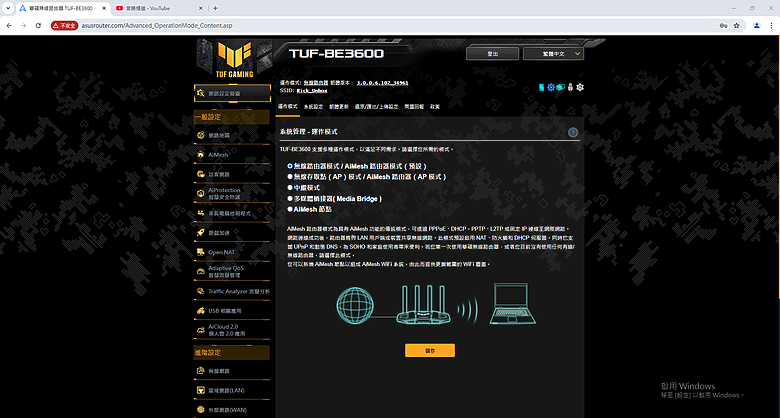Open 訪客網路 guest network in the sidebar

coord(232,174)
